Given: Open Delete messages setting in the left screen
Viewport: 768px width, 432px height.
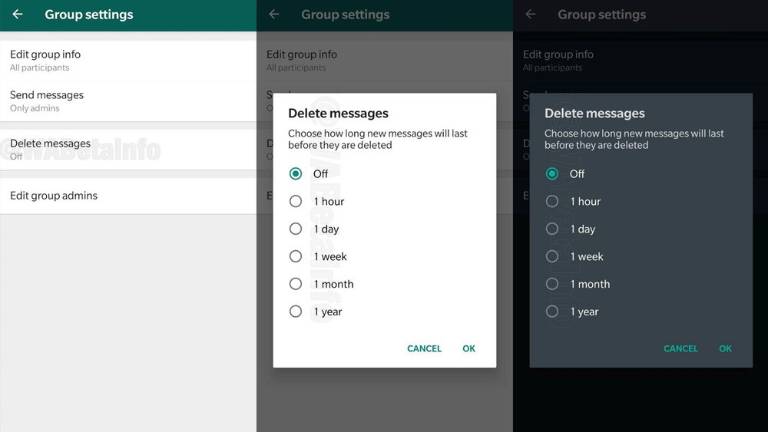Looking at the screenshot, I should [60, 149].
